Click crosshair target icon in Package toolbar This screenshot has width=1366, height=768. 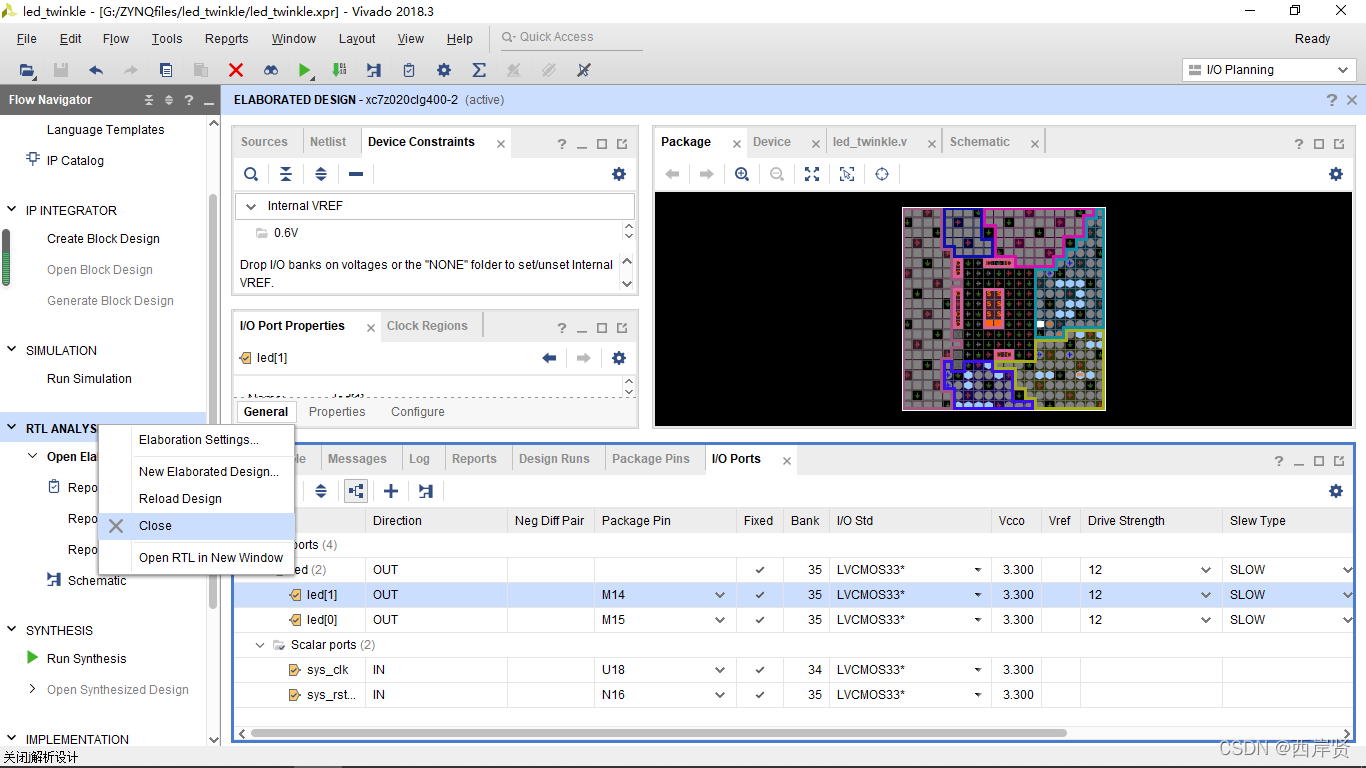[882, 174]
